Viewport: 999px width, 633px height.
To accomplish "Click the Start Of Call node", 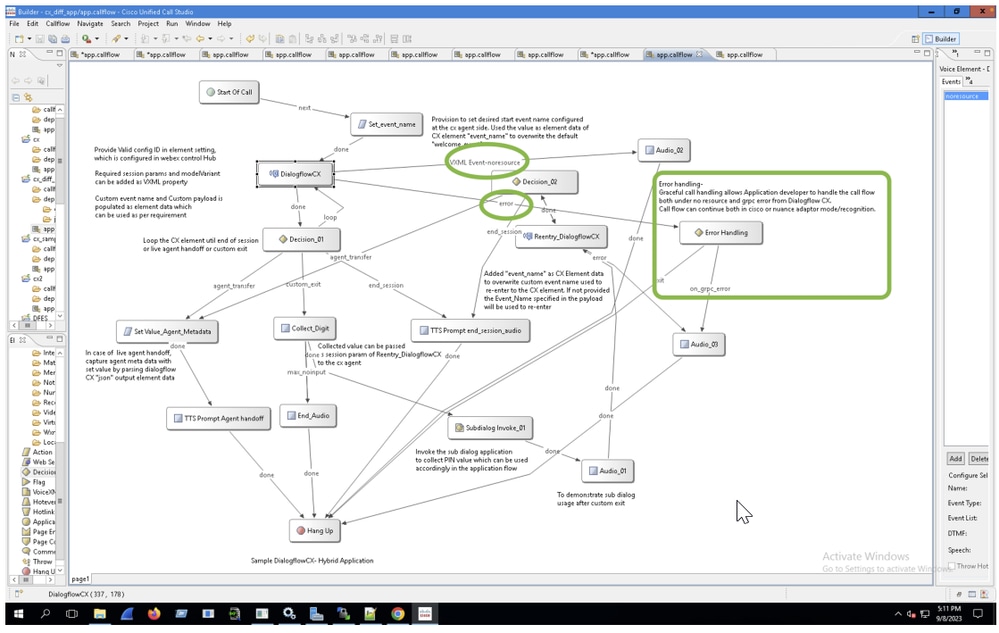I will click(229, 92).
